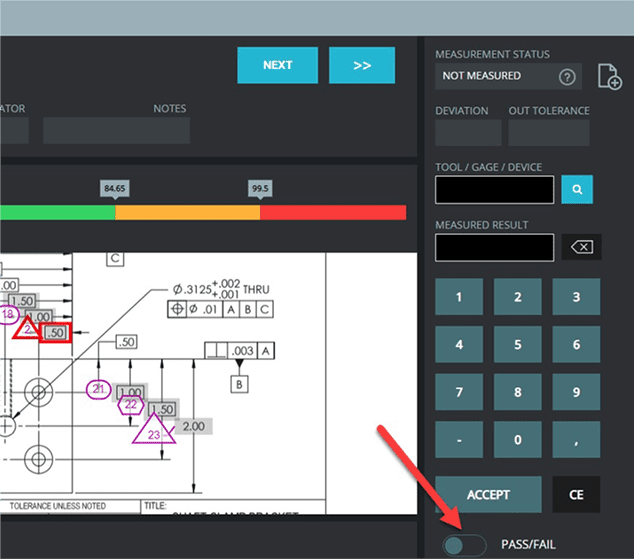The width and height of the screenshot is (634, 559).
Task: Tap keypad digit 7
Action: (x=459, y=392)
